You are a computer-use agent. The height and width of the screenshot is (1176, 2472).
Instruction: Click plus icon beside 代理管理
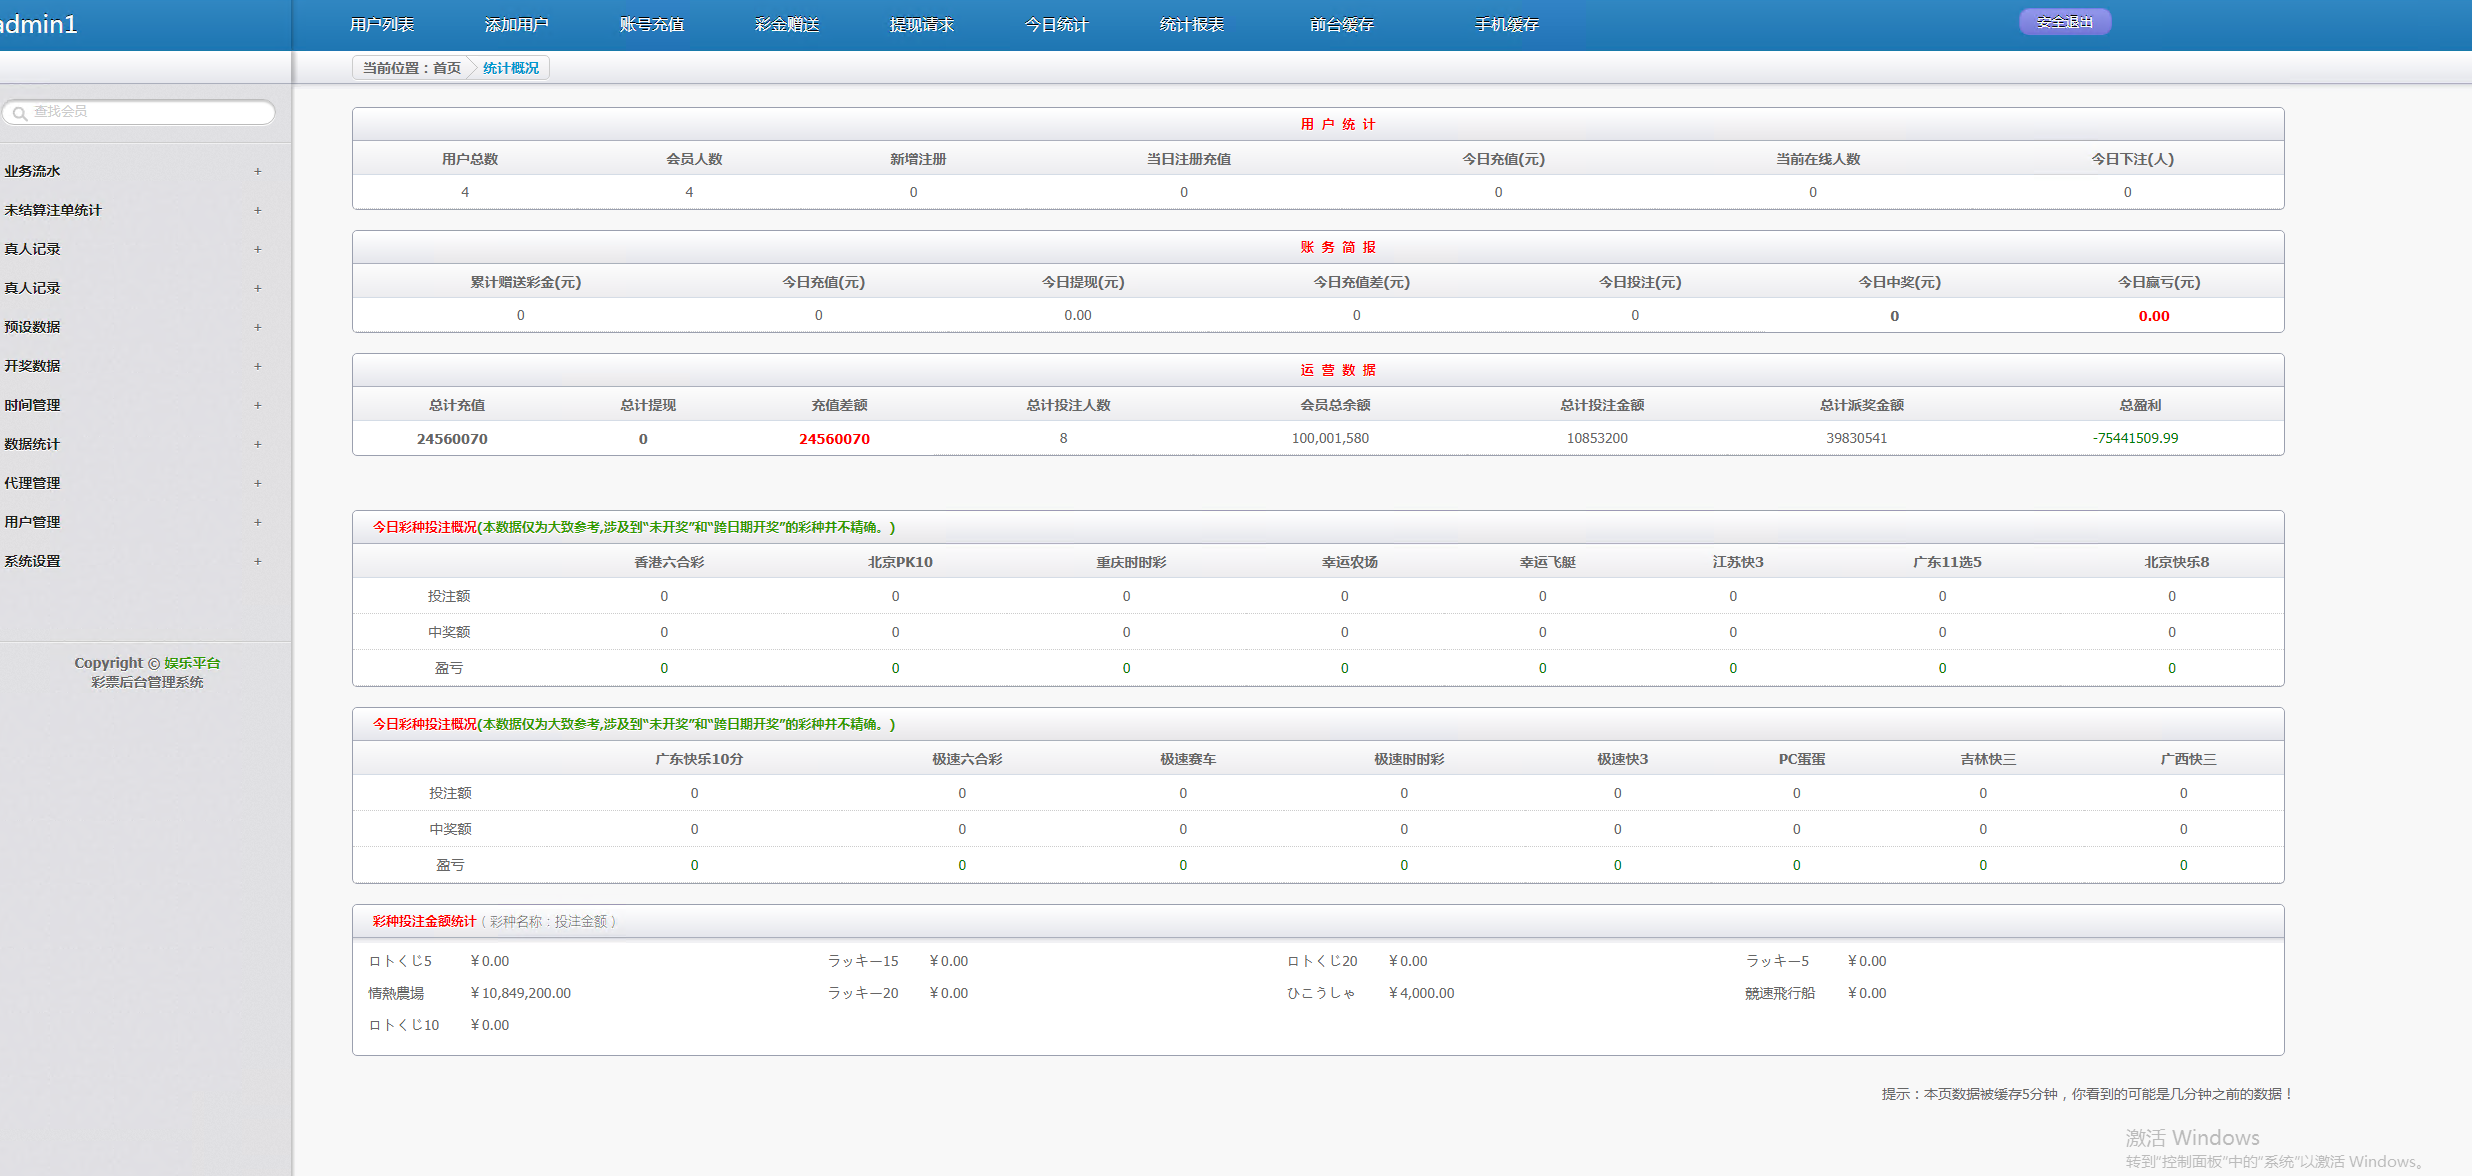[257, 483]
